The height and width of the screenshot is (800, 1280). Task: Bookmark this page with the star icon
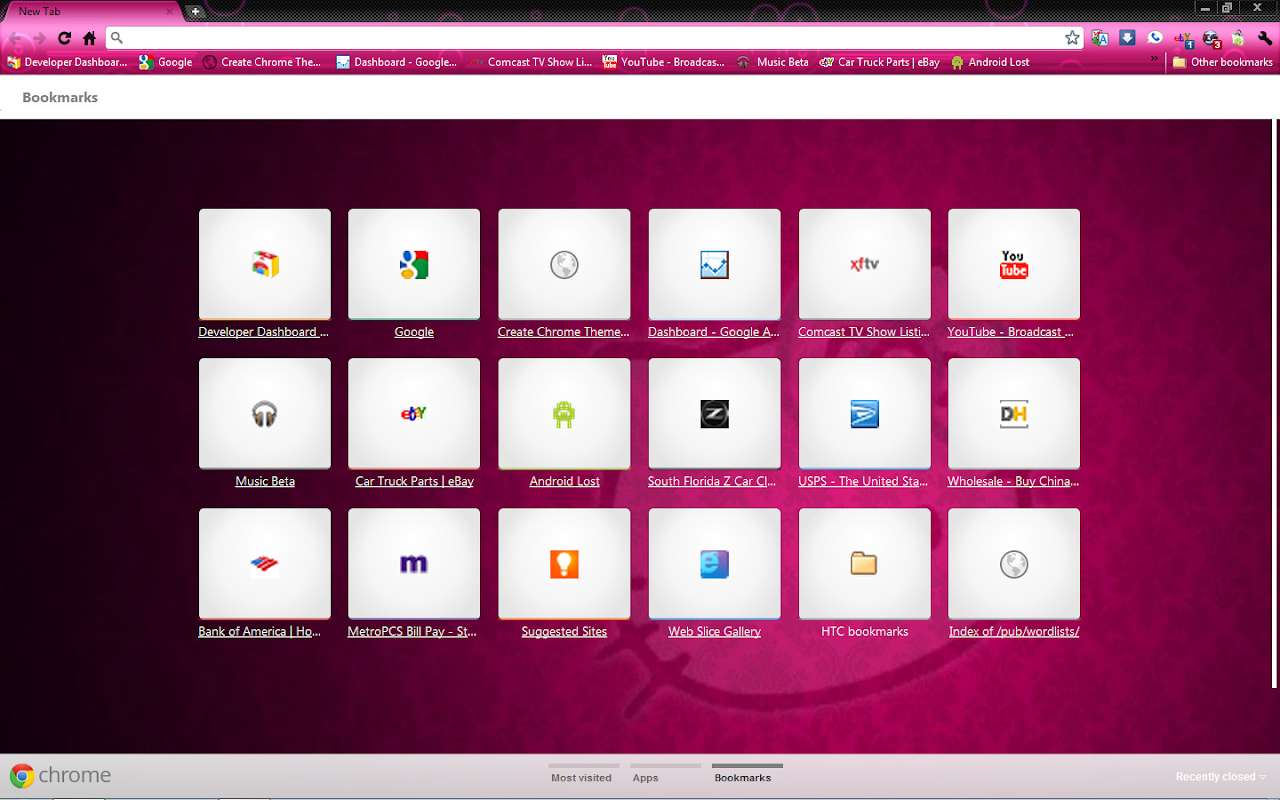pyautogui.click(x=1072, y=38)
